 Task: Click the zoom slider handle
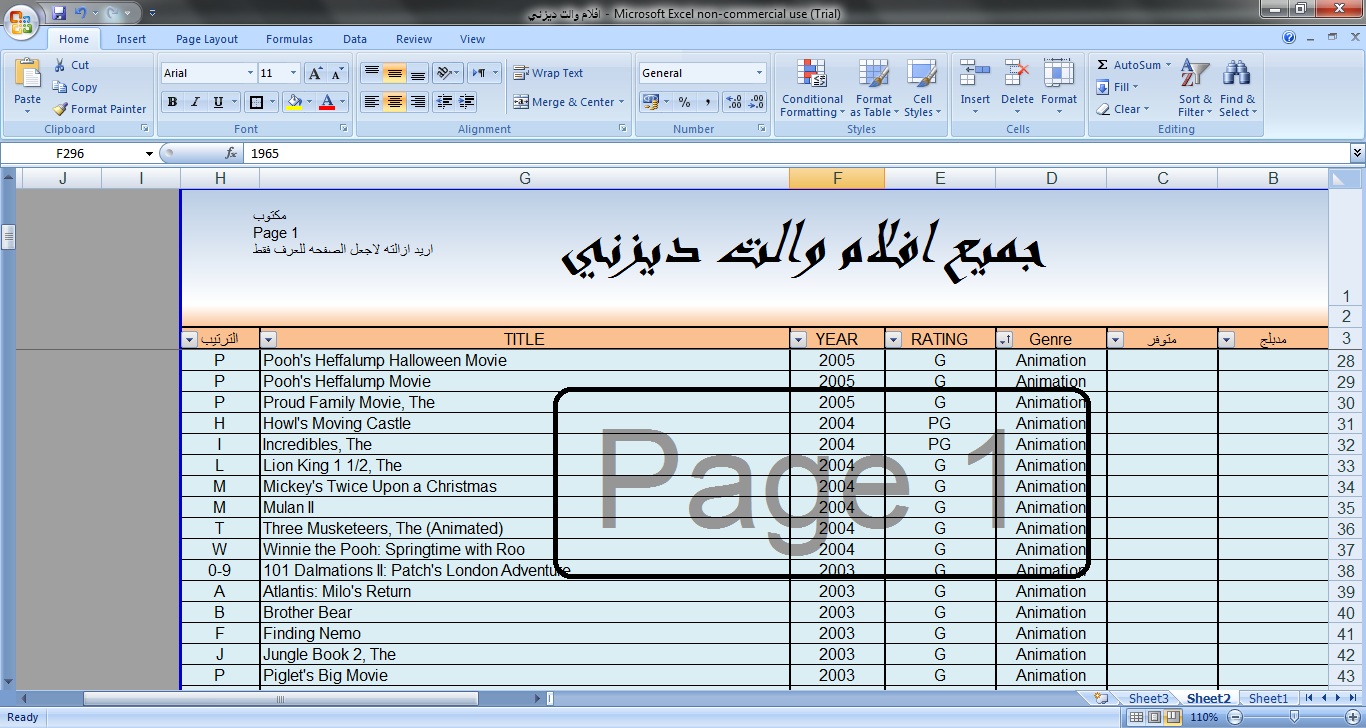coord(1294,717)
